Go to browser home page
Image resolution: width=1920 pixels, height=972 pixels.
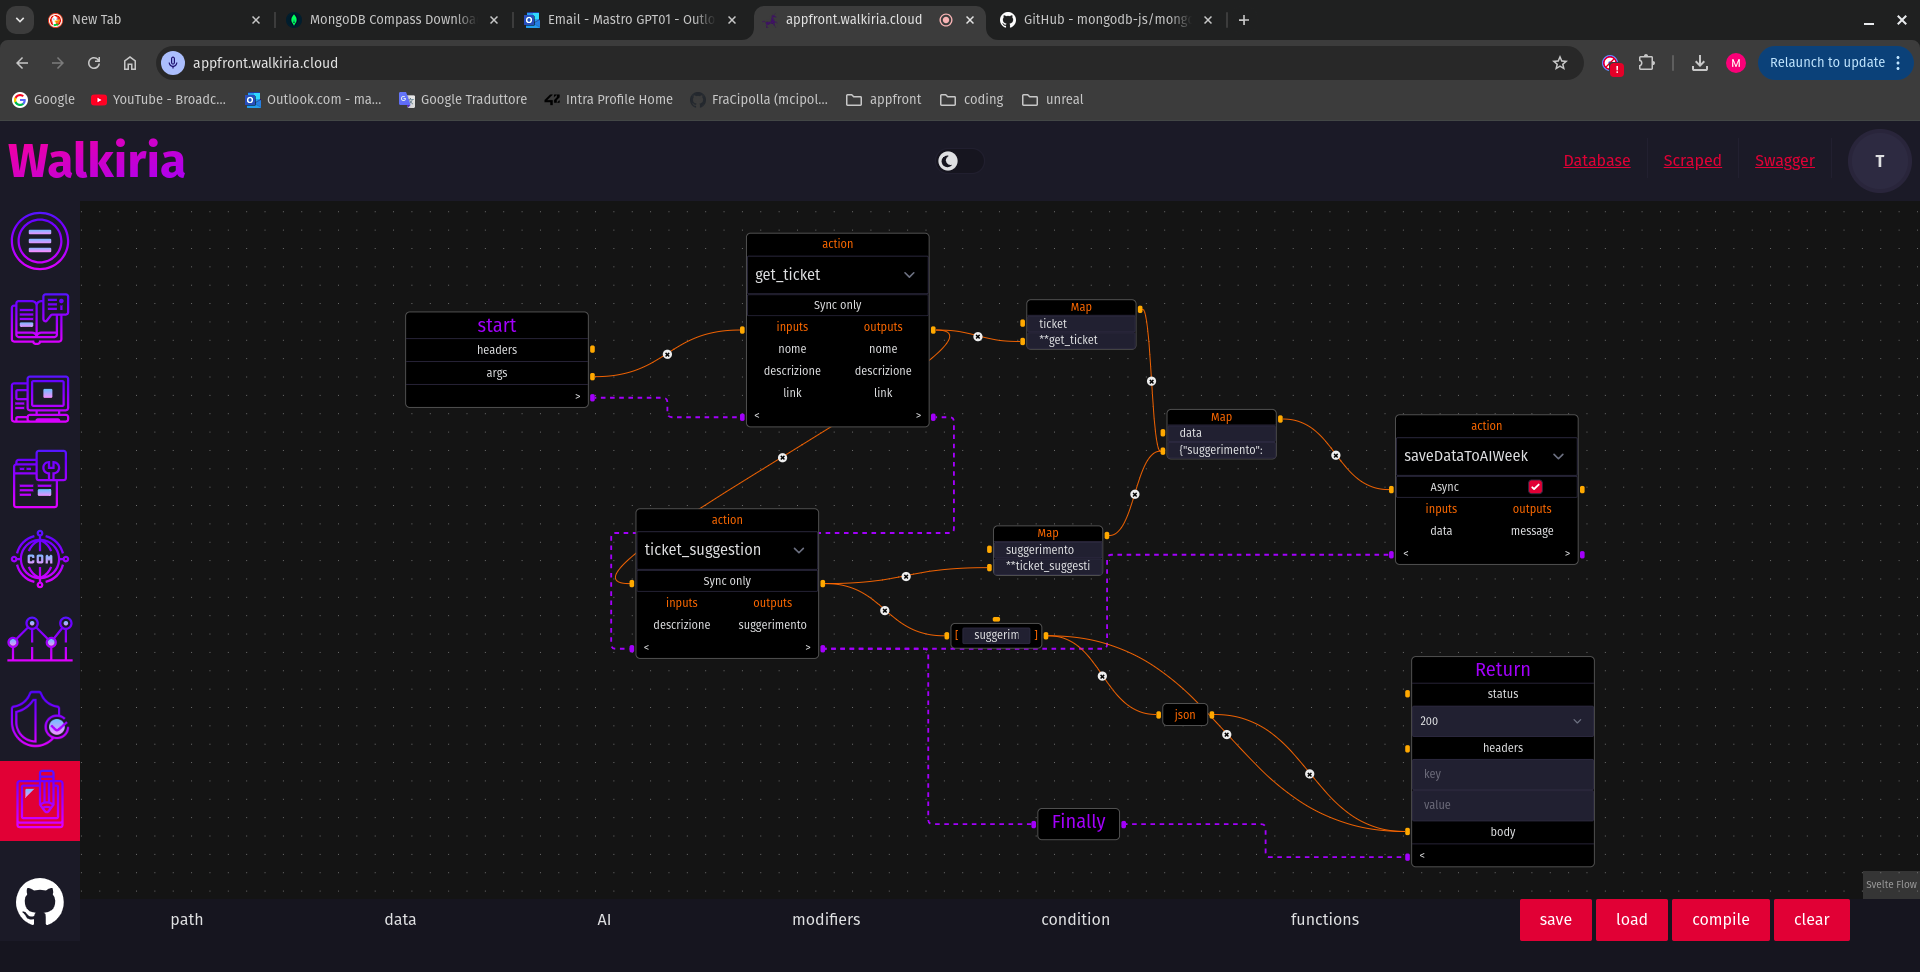pos(130,63)
